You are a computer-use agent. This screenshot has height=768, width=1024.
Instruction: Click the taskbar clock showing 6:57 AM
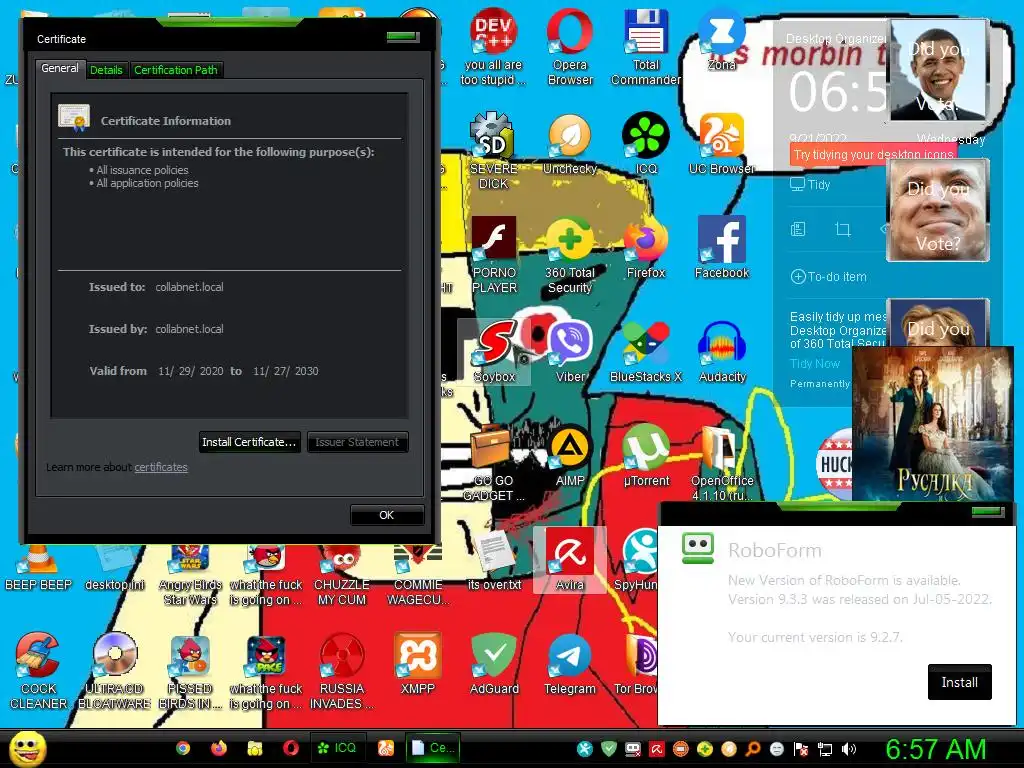pos(935,749)
